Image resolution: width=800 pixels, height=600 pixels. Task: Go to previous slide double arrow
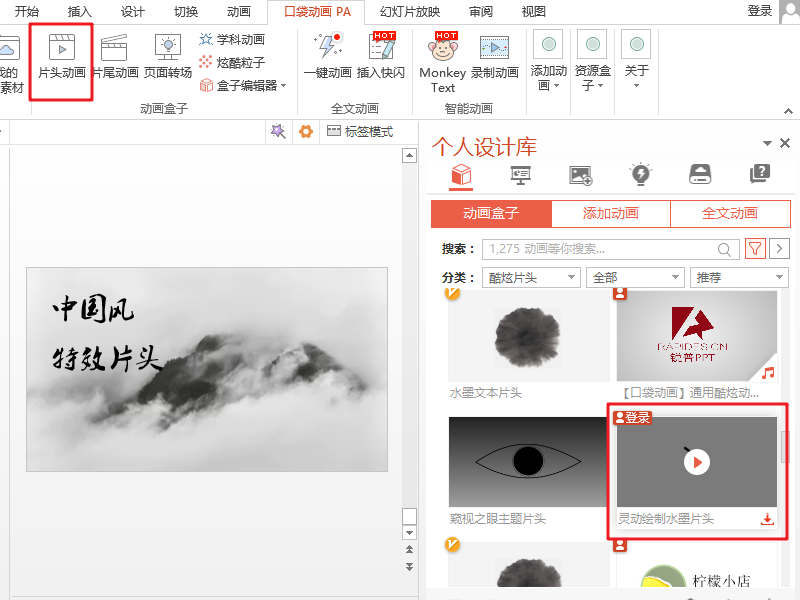tap(409, 549)
